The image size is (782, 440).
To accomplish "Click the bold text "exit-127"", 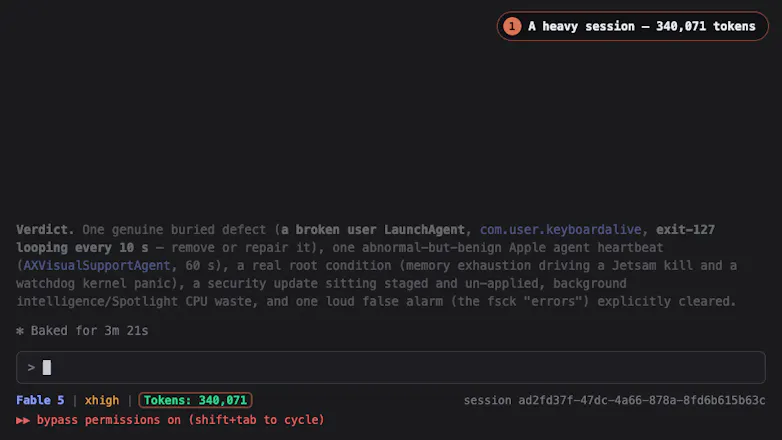I will [x=685, y=229].
